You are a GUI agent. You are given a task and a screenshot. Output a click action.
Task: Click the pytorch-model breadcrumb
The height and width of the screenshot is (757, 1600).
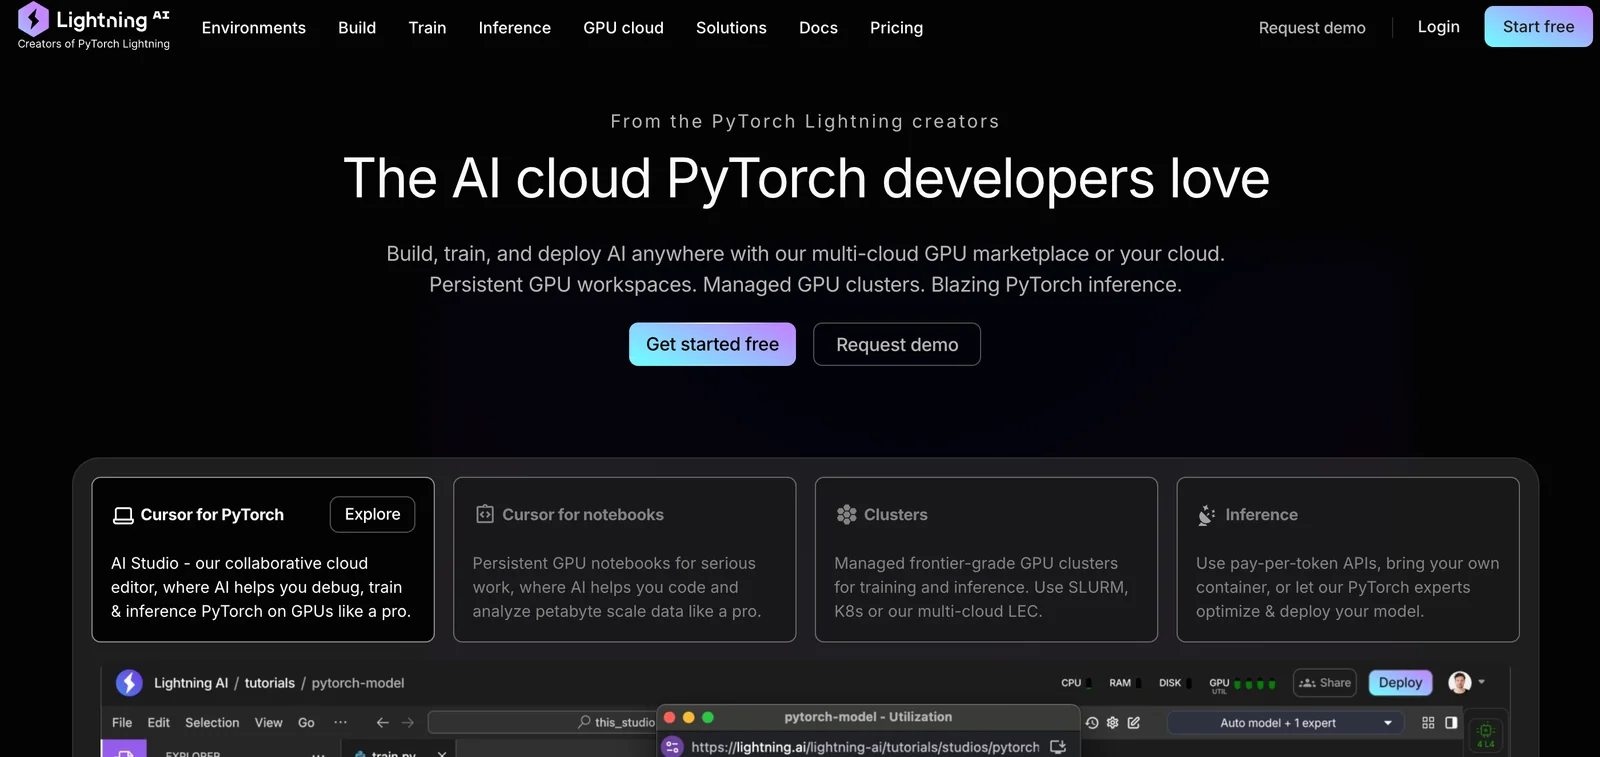tap(358, 683)
